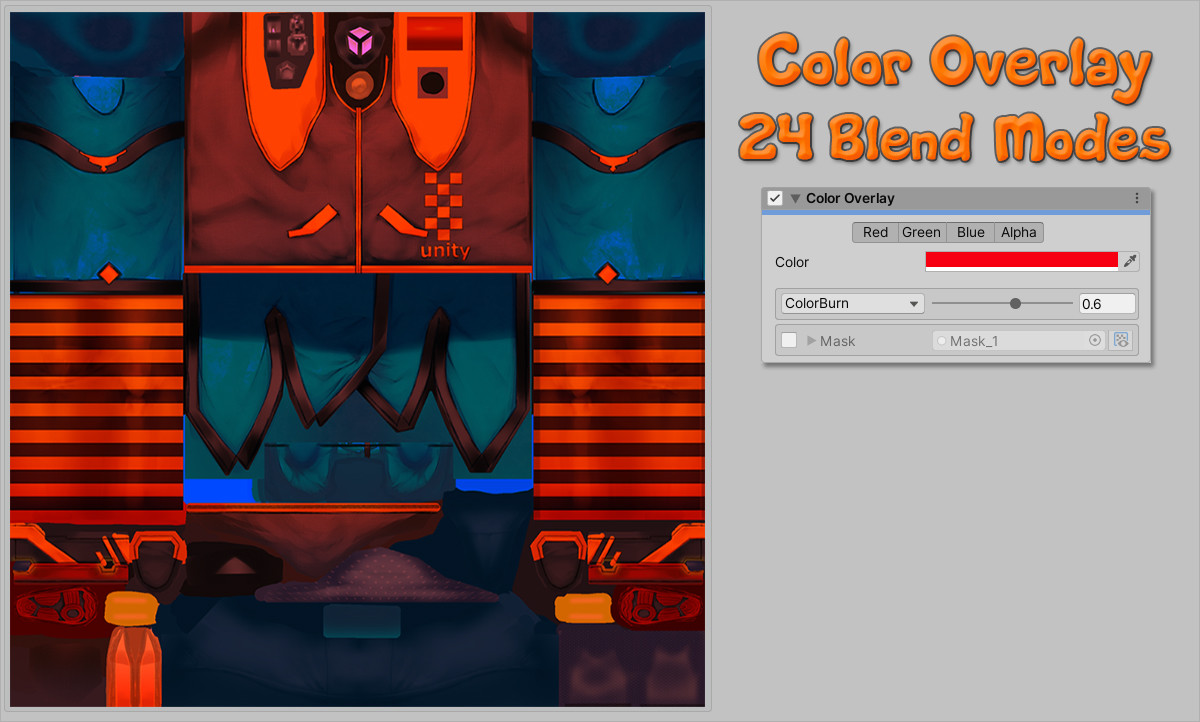Click the texture preview image
The image size is (1200, 722).
[x=358, y=360]
